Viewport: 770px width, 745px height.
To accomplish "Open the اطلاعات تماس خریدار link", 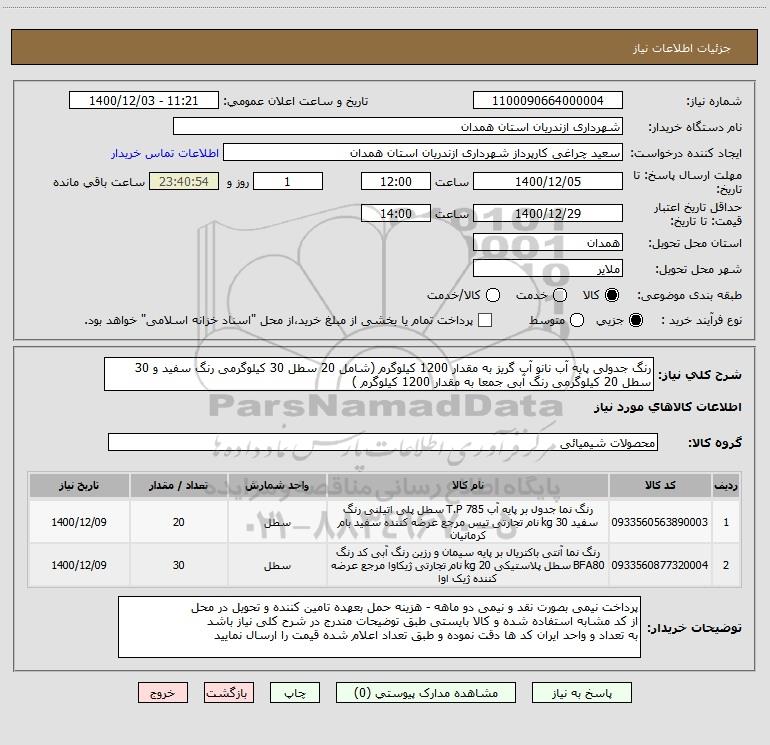I will (x=165, y=153).
